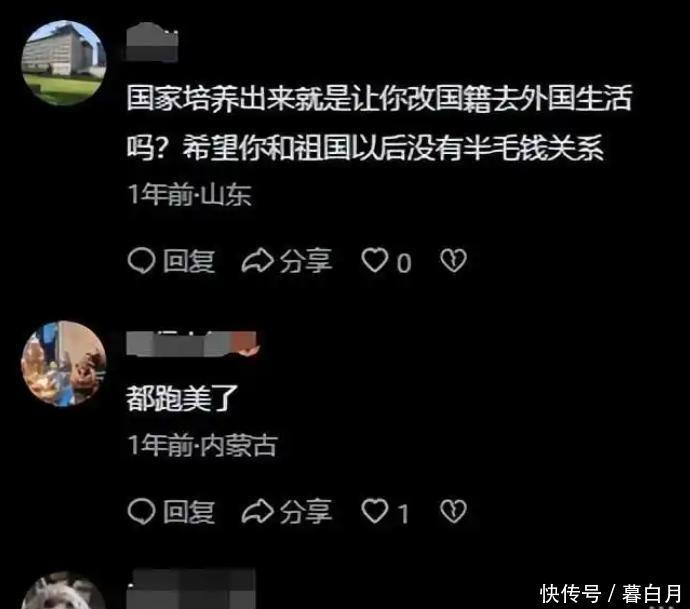Tap 回复 text under 内蒙古 comment

(189, 512)
